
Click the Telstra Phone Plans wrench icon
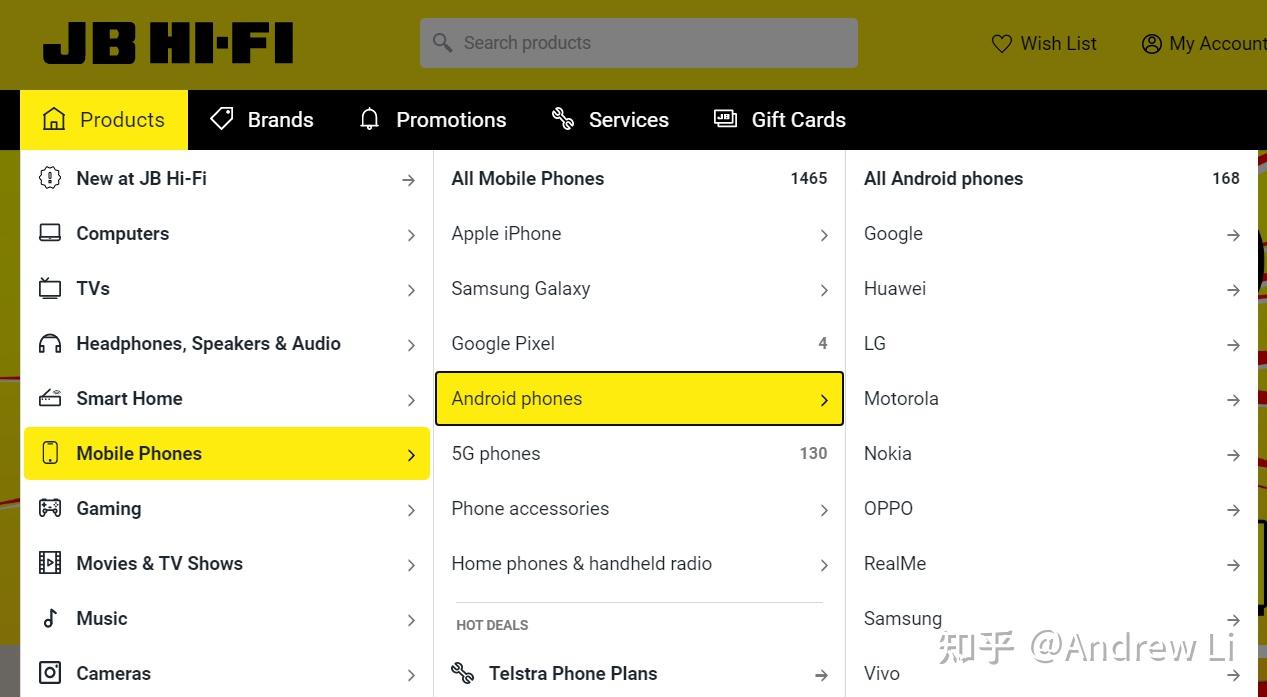pyautogui.click(x=463, y=673)
